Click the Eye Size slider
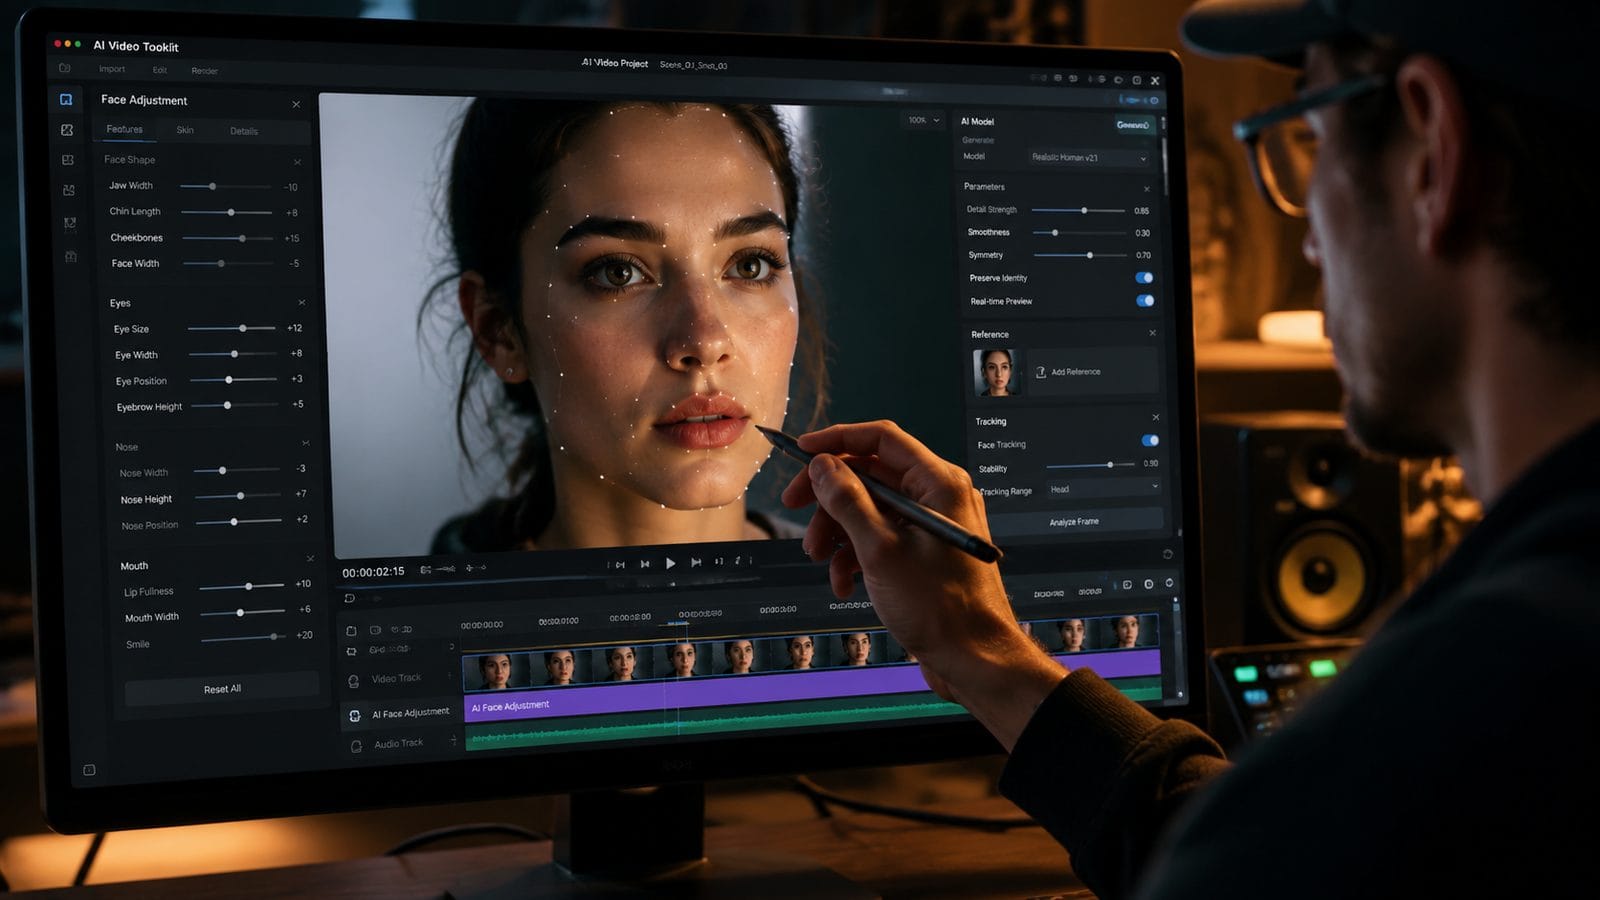Image resolution: width=1600 pixels, height=900 pixels. click(232, 328)
